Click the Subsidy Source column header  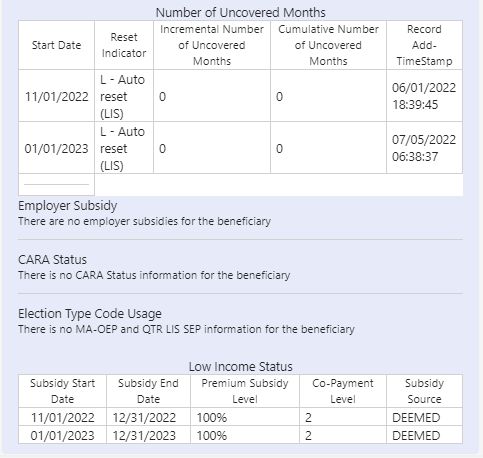point(424,391)
